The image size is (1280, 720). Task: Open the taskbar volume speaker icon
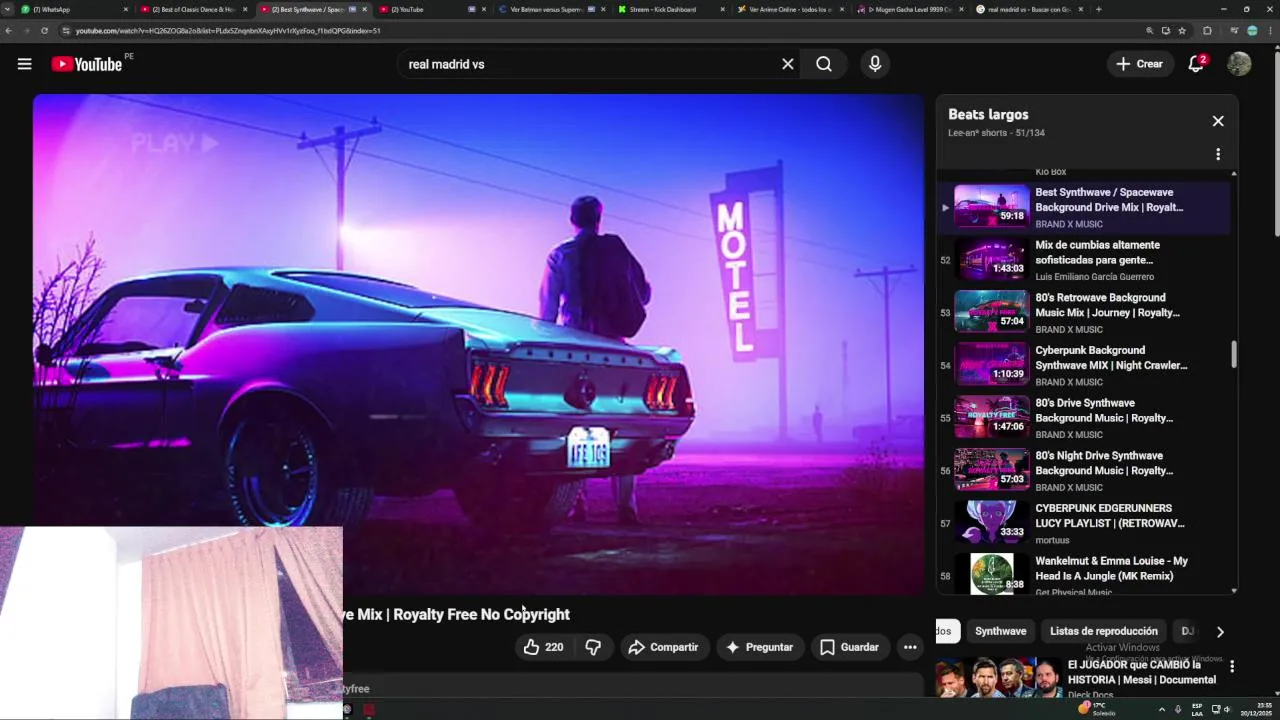tap(1229, 709)
